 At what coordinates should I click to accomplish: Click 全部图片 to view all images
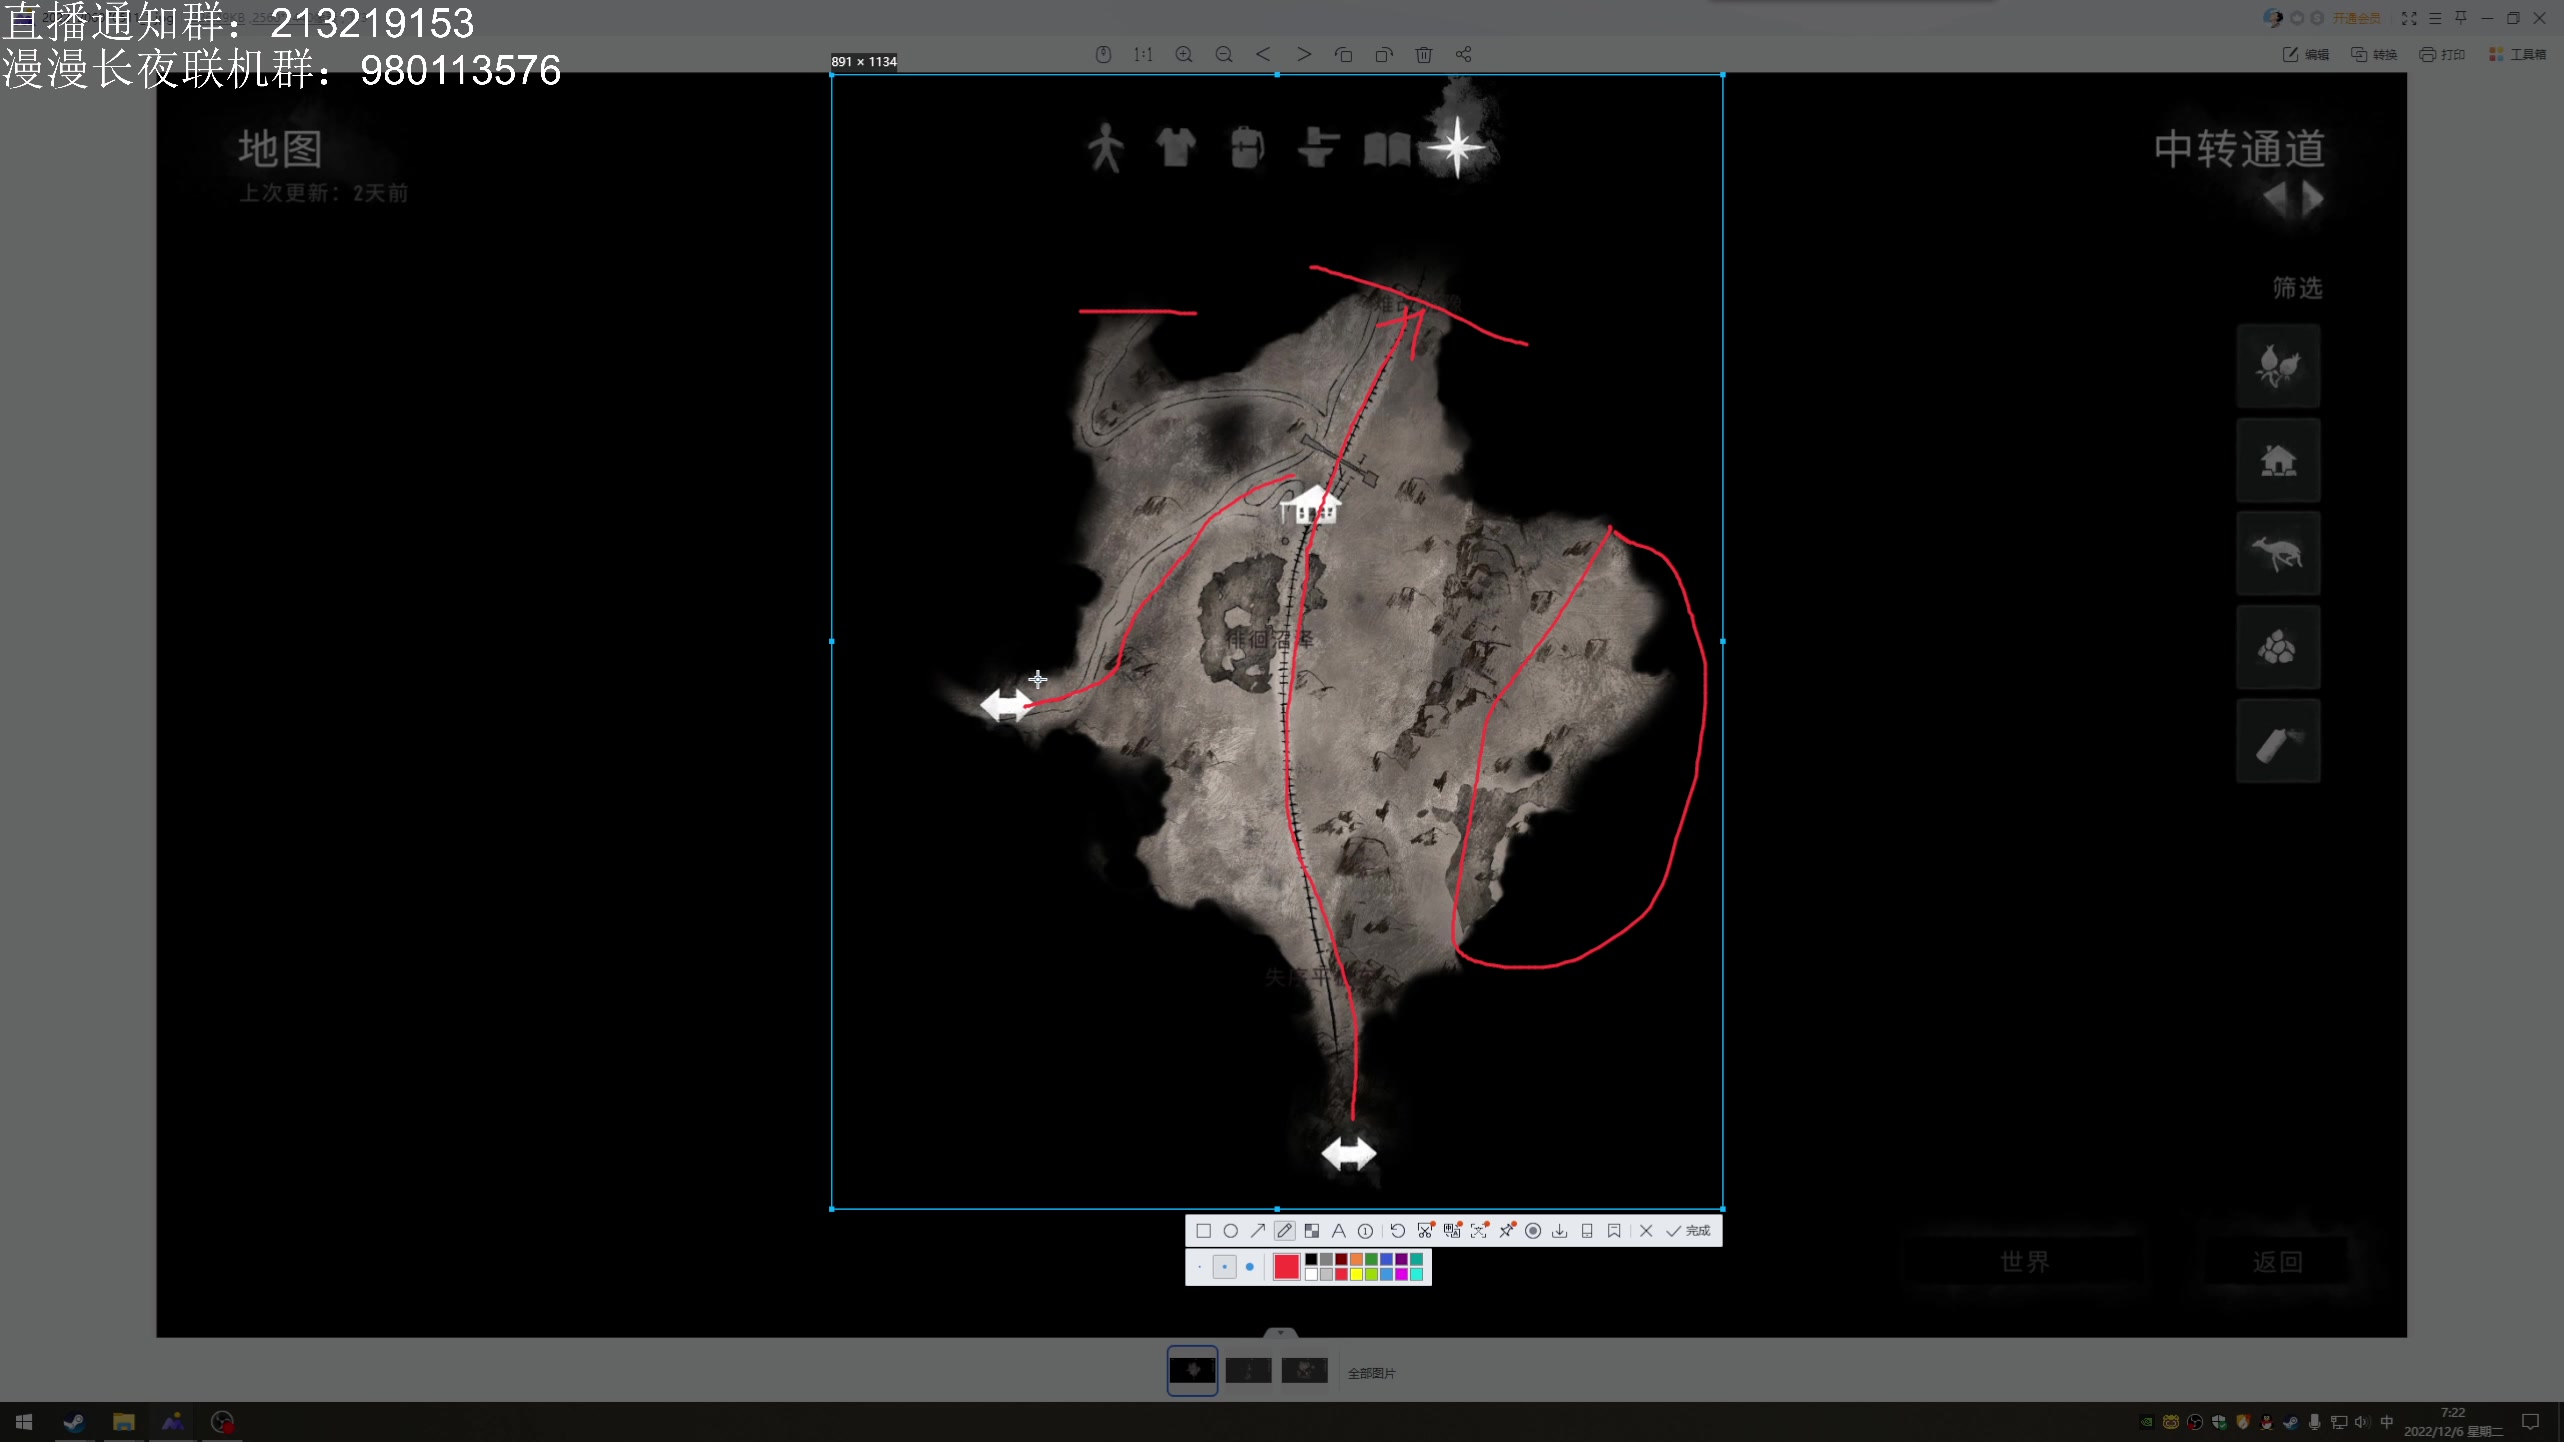pos(1371,1373)
